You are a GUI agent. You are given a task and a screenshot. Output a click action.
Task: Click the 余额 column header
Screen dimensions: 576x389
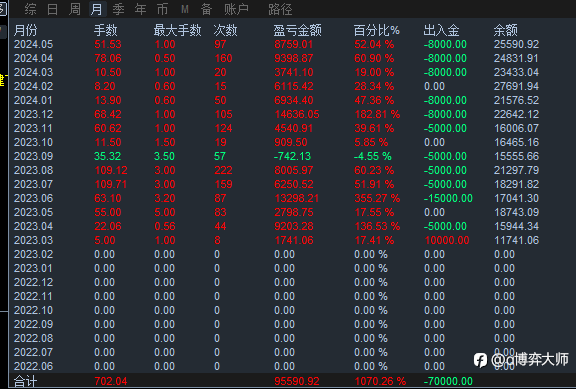tap(505, 30)
